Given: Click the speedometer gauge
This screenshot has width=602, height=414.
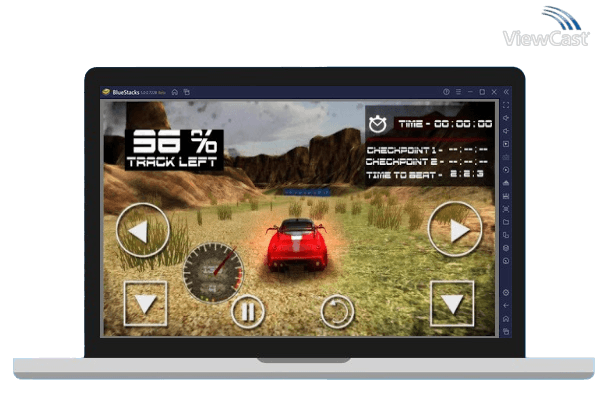Looking at the screenshot, I should pyautogui.click(x=213, y=273).
